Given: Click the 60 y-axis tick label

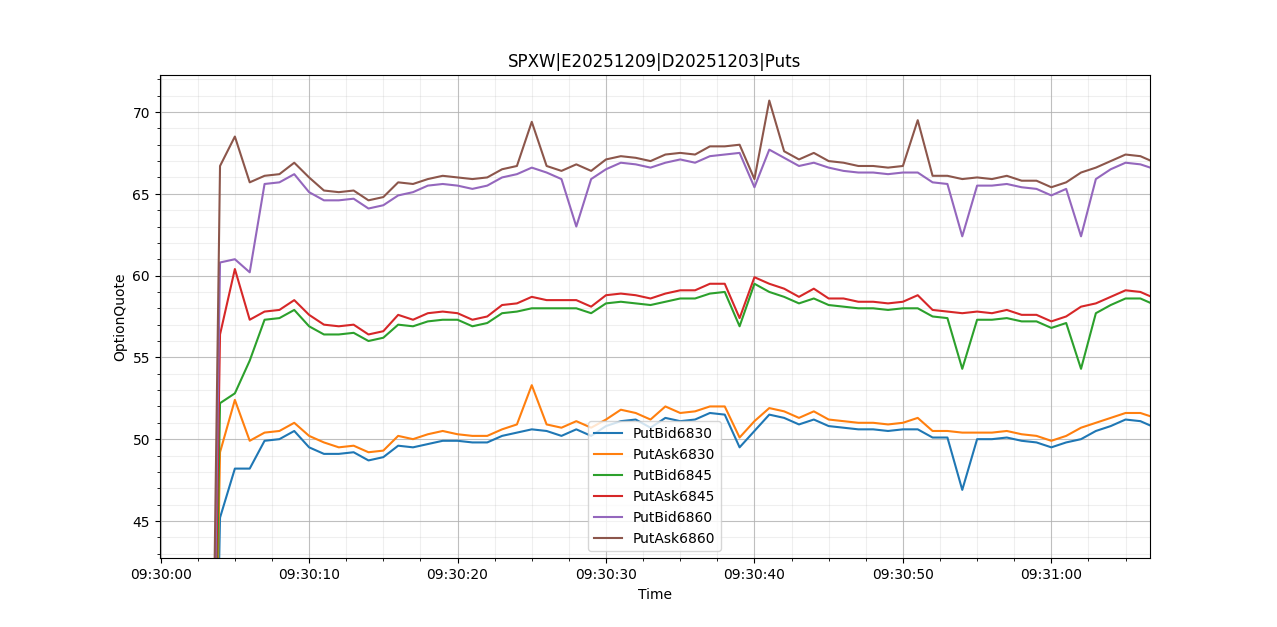Looking at the screenshot, I should (142, 276).
